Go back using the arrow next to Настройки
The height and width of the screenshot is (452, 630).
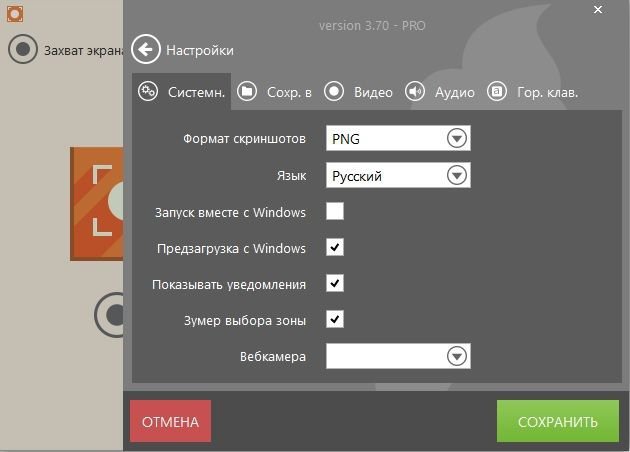[x=145, y=49]
